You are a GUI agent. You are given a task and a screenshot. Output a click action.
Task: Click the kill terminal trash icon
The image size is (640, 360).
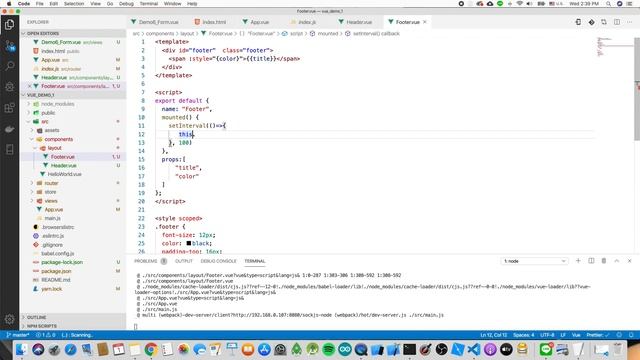[604, 261]
